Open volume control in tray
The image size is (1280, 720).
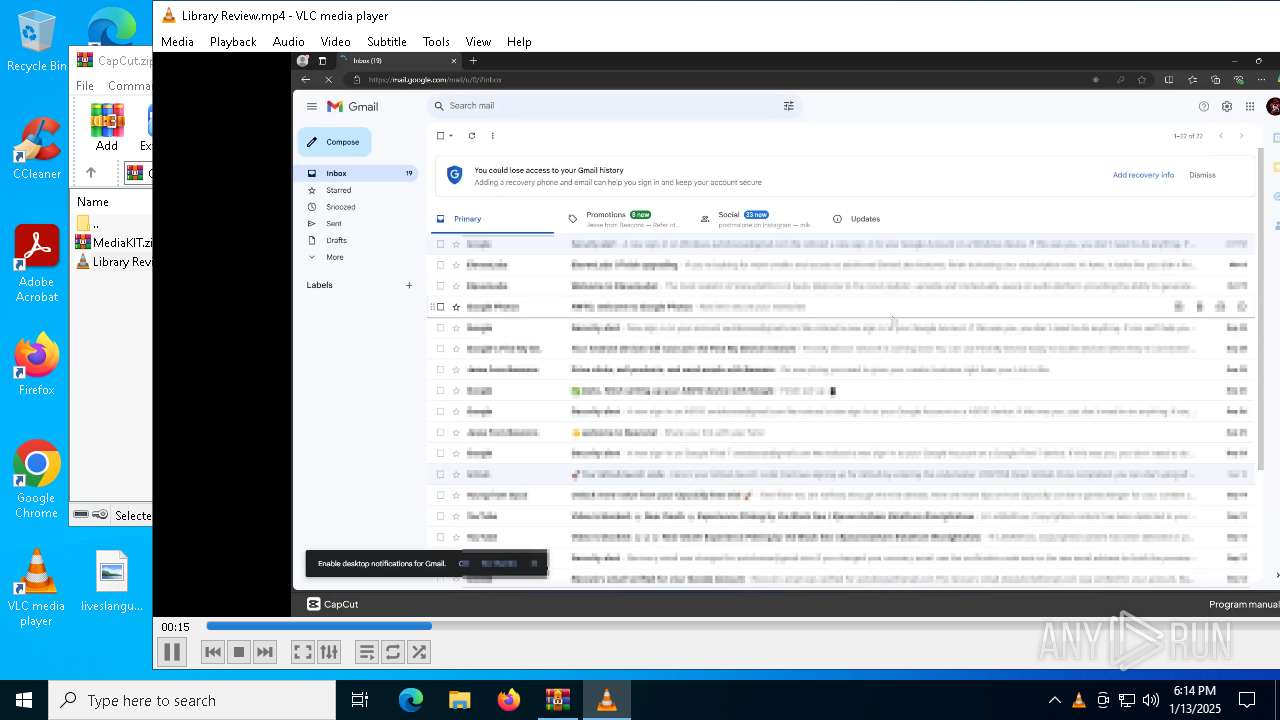(1151, 700)
